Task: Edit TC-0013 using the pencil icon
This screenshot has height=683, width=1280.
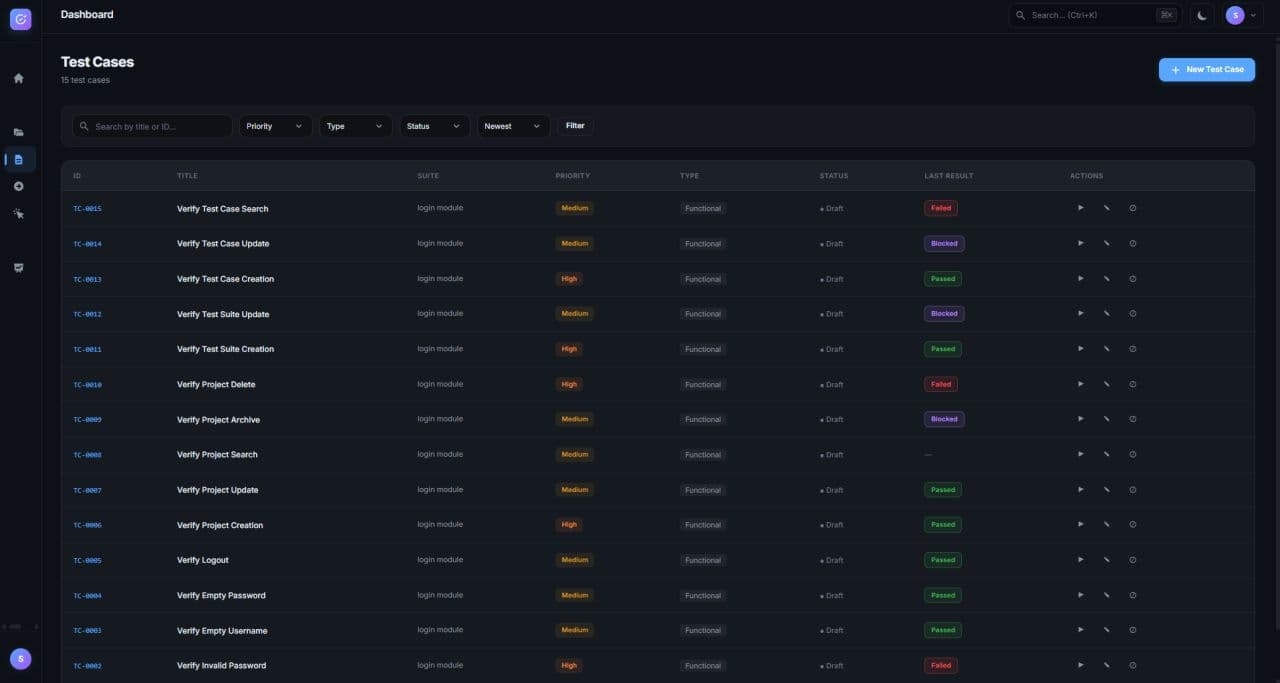Action: pos(1106,278)
